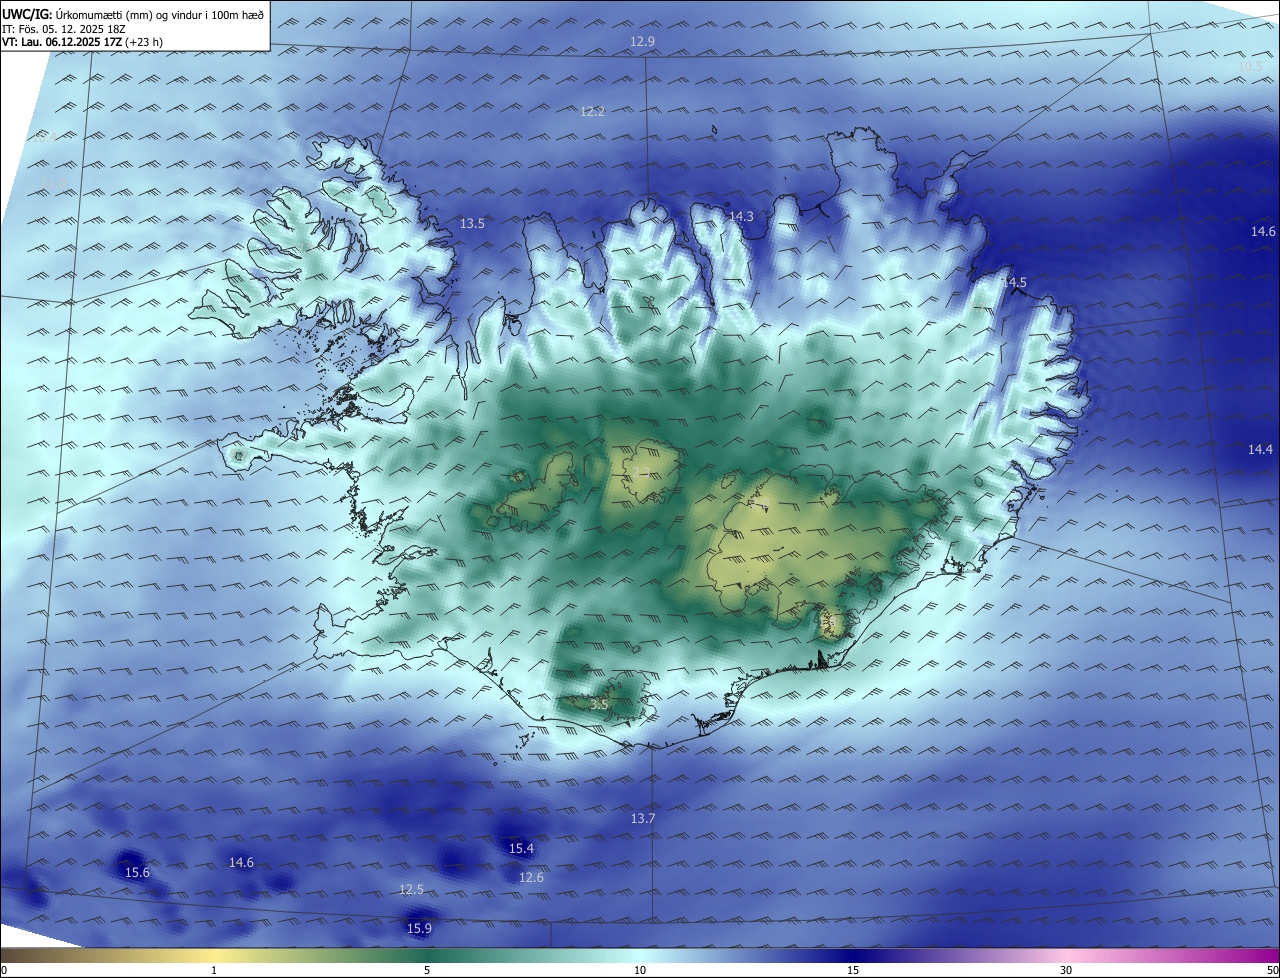Click the 14.3 value label
Image resolution: width=1280 pixels, height=978 pixels.
(x=741, y=217)
